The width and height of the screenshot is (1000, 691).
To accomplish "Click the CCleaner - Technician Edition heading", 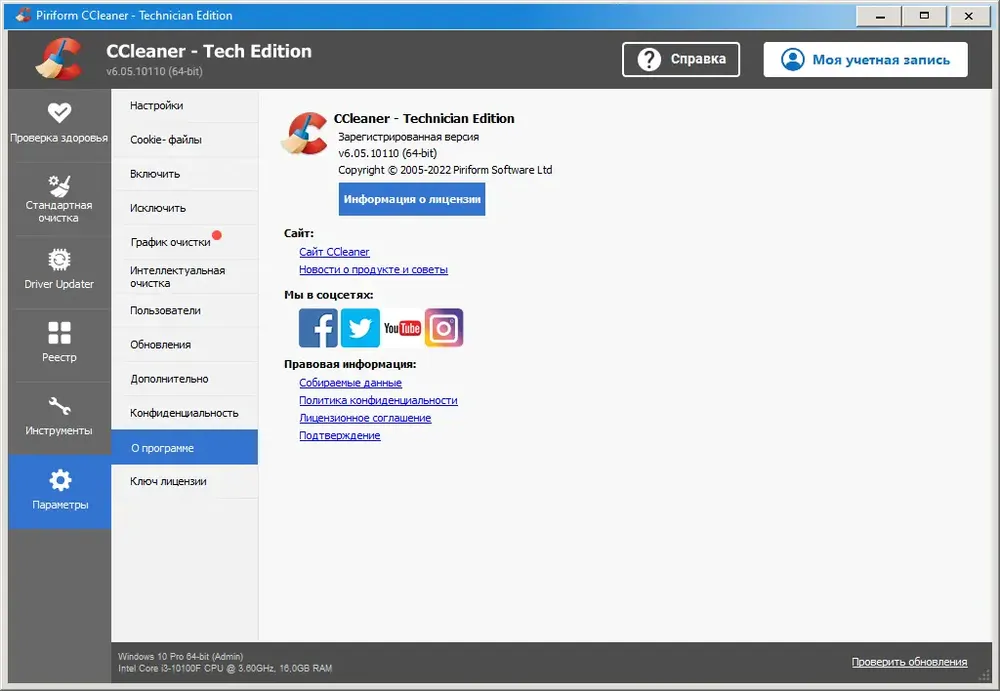I will click(424, 119).
